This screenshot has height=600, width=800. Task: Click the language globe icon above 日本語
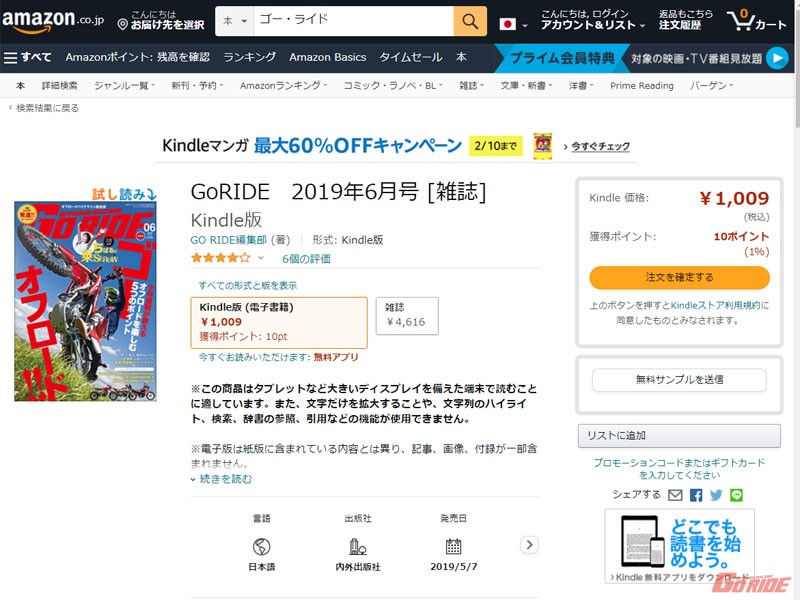(262, 546)
